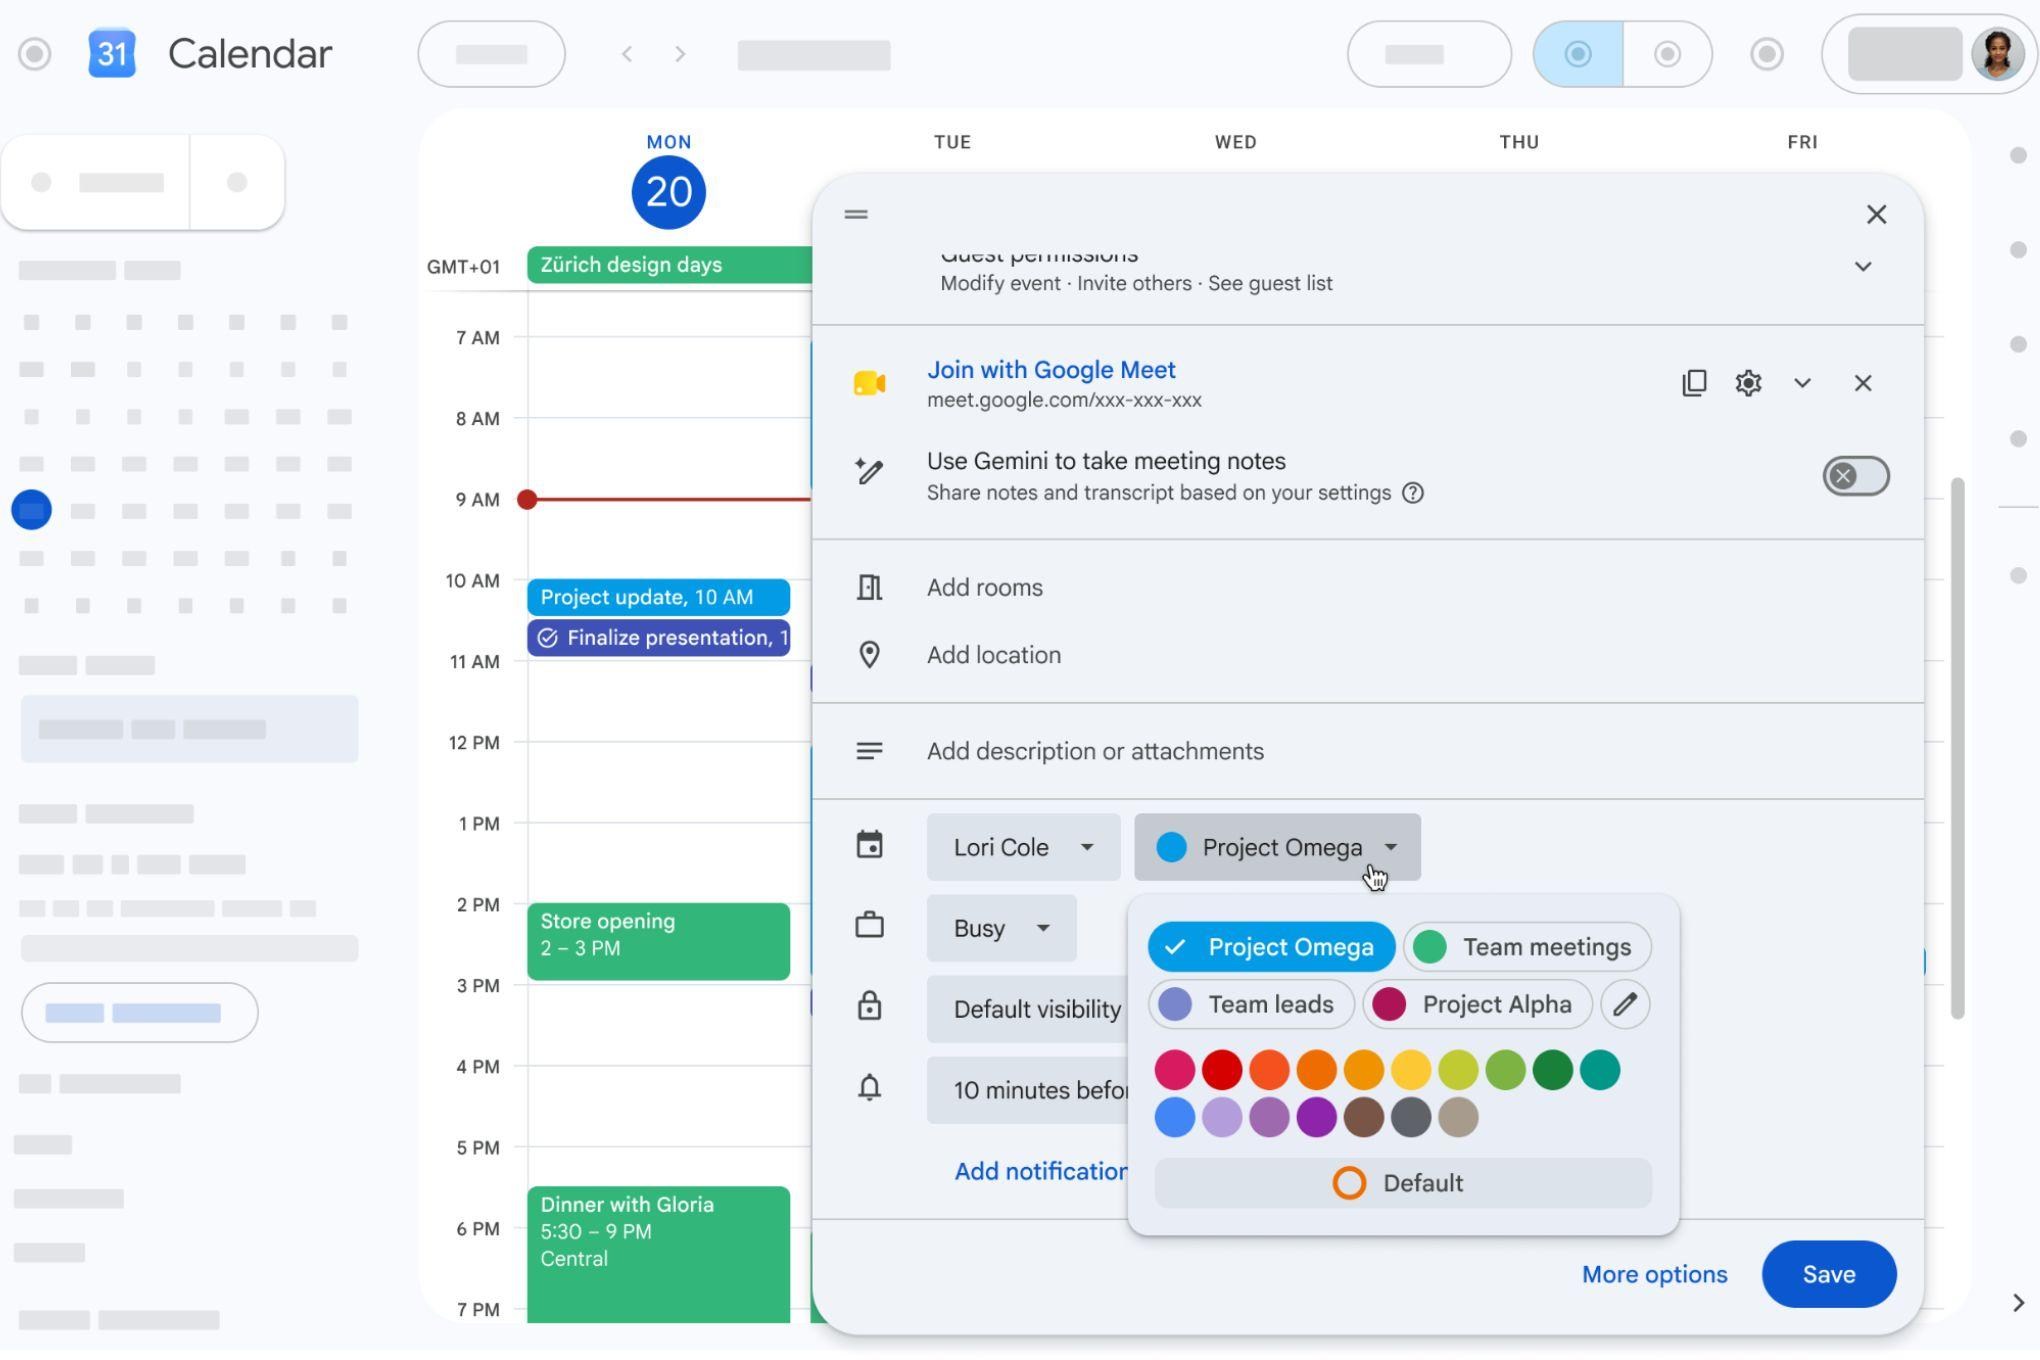Close the event creation dialog
Screen dimensions: 2040x1360
click(1876, 214)
